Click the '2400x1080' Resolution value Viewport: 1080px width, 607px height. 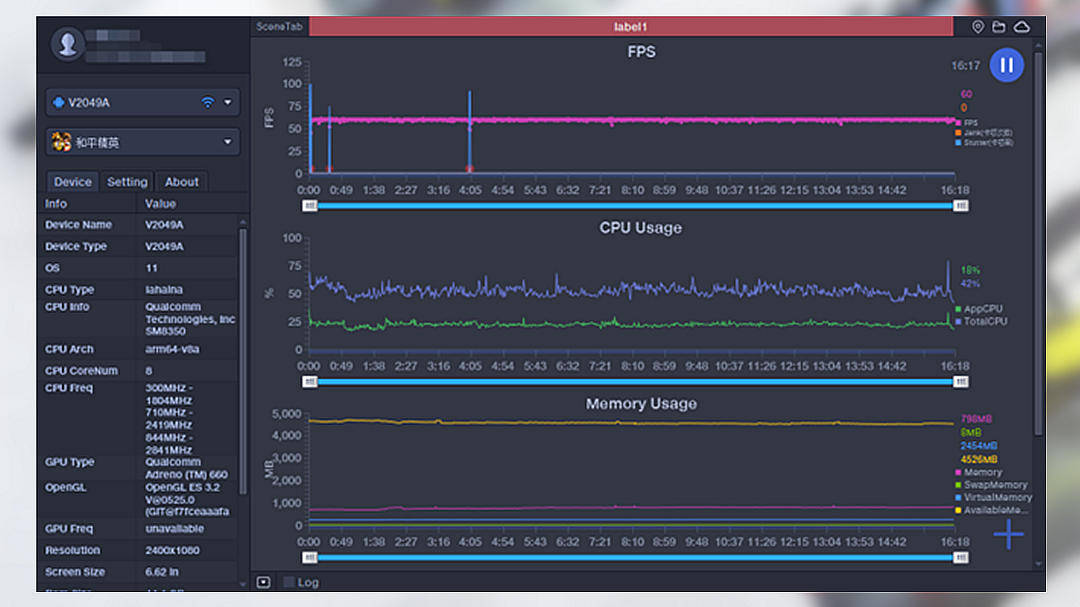coord(172,551)
